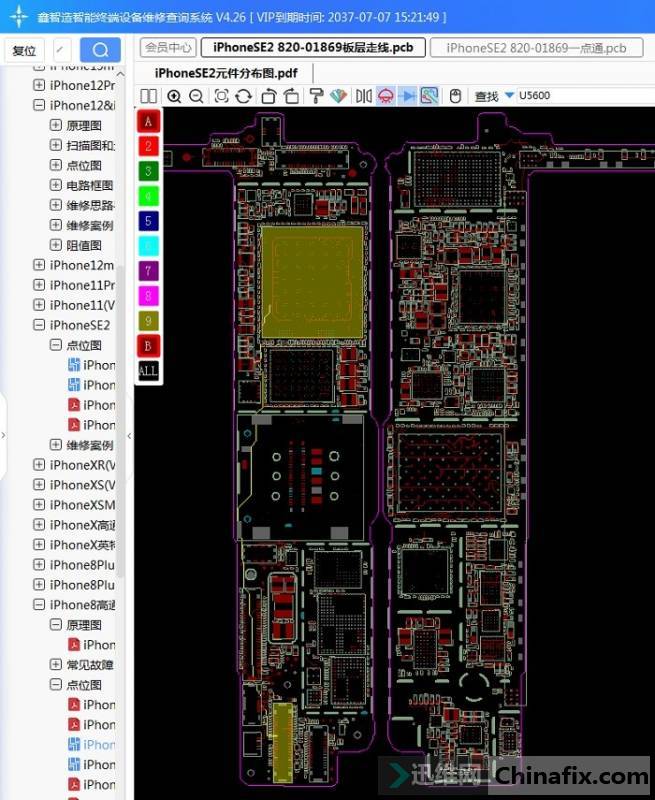Click the paint roller toolbar icon

(316, 96)
